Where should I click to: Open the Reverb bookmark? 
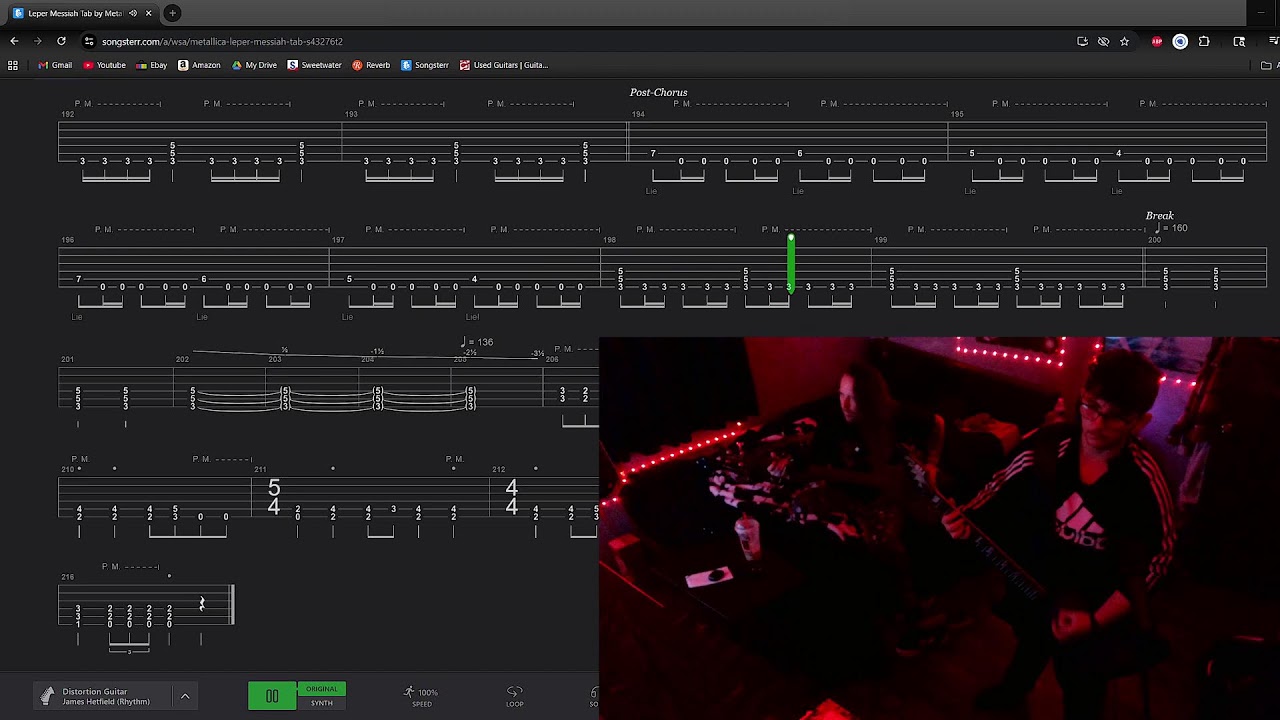[x=371, y=65]
